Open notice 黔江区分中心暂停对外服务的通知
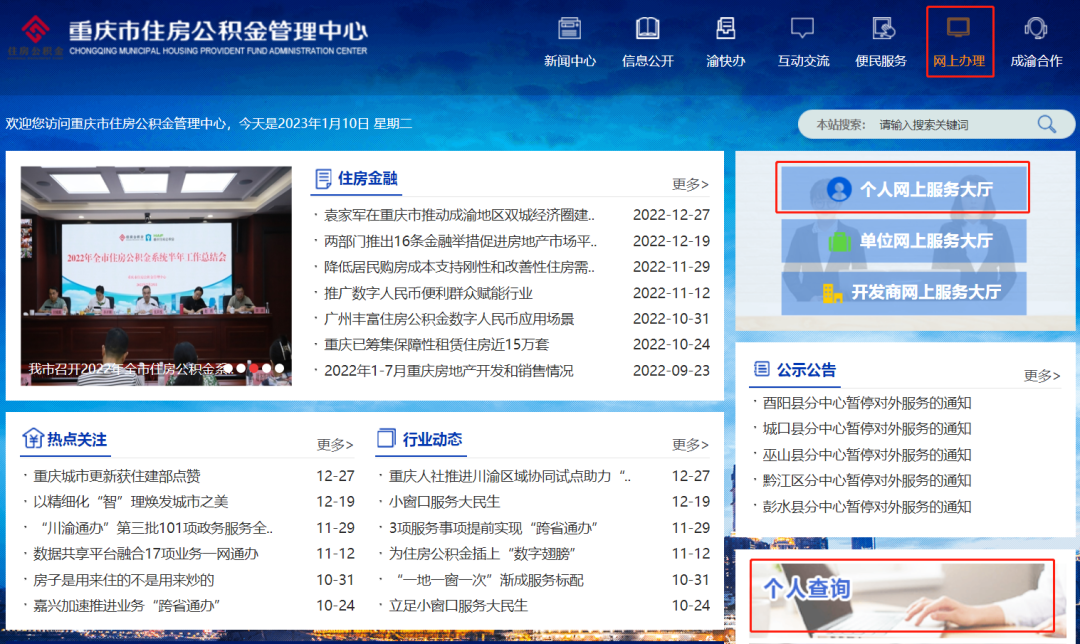The image size is (1080, 644). pos(866,480)
